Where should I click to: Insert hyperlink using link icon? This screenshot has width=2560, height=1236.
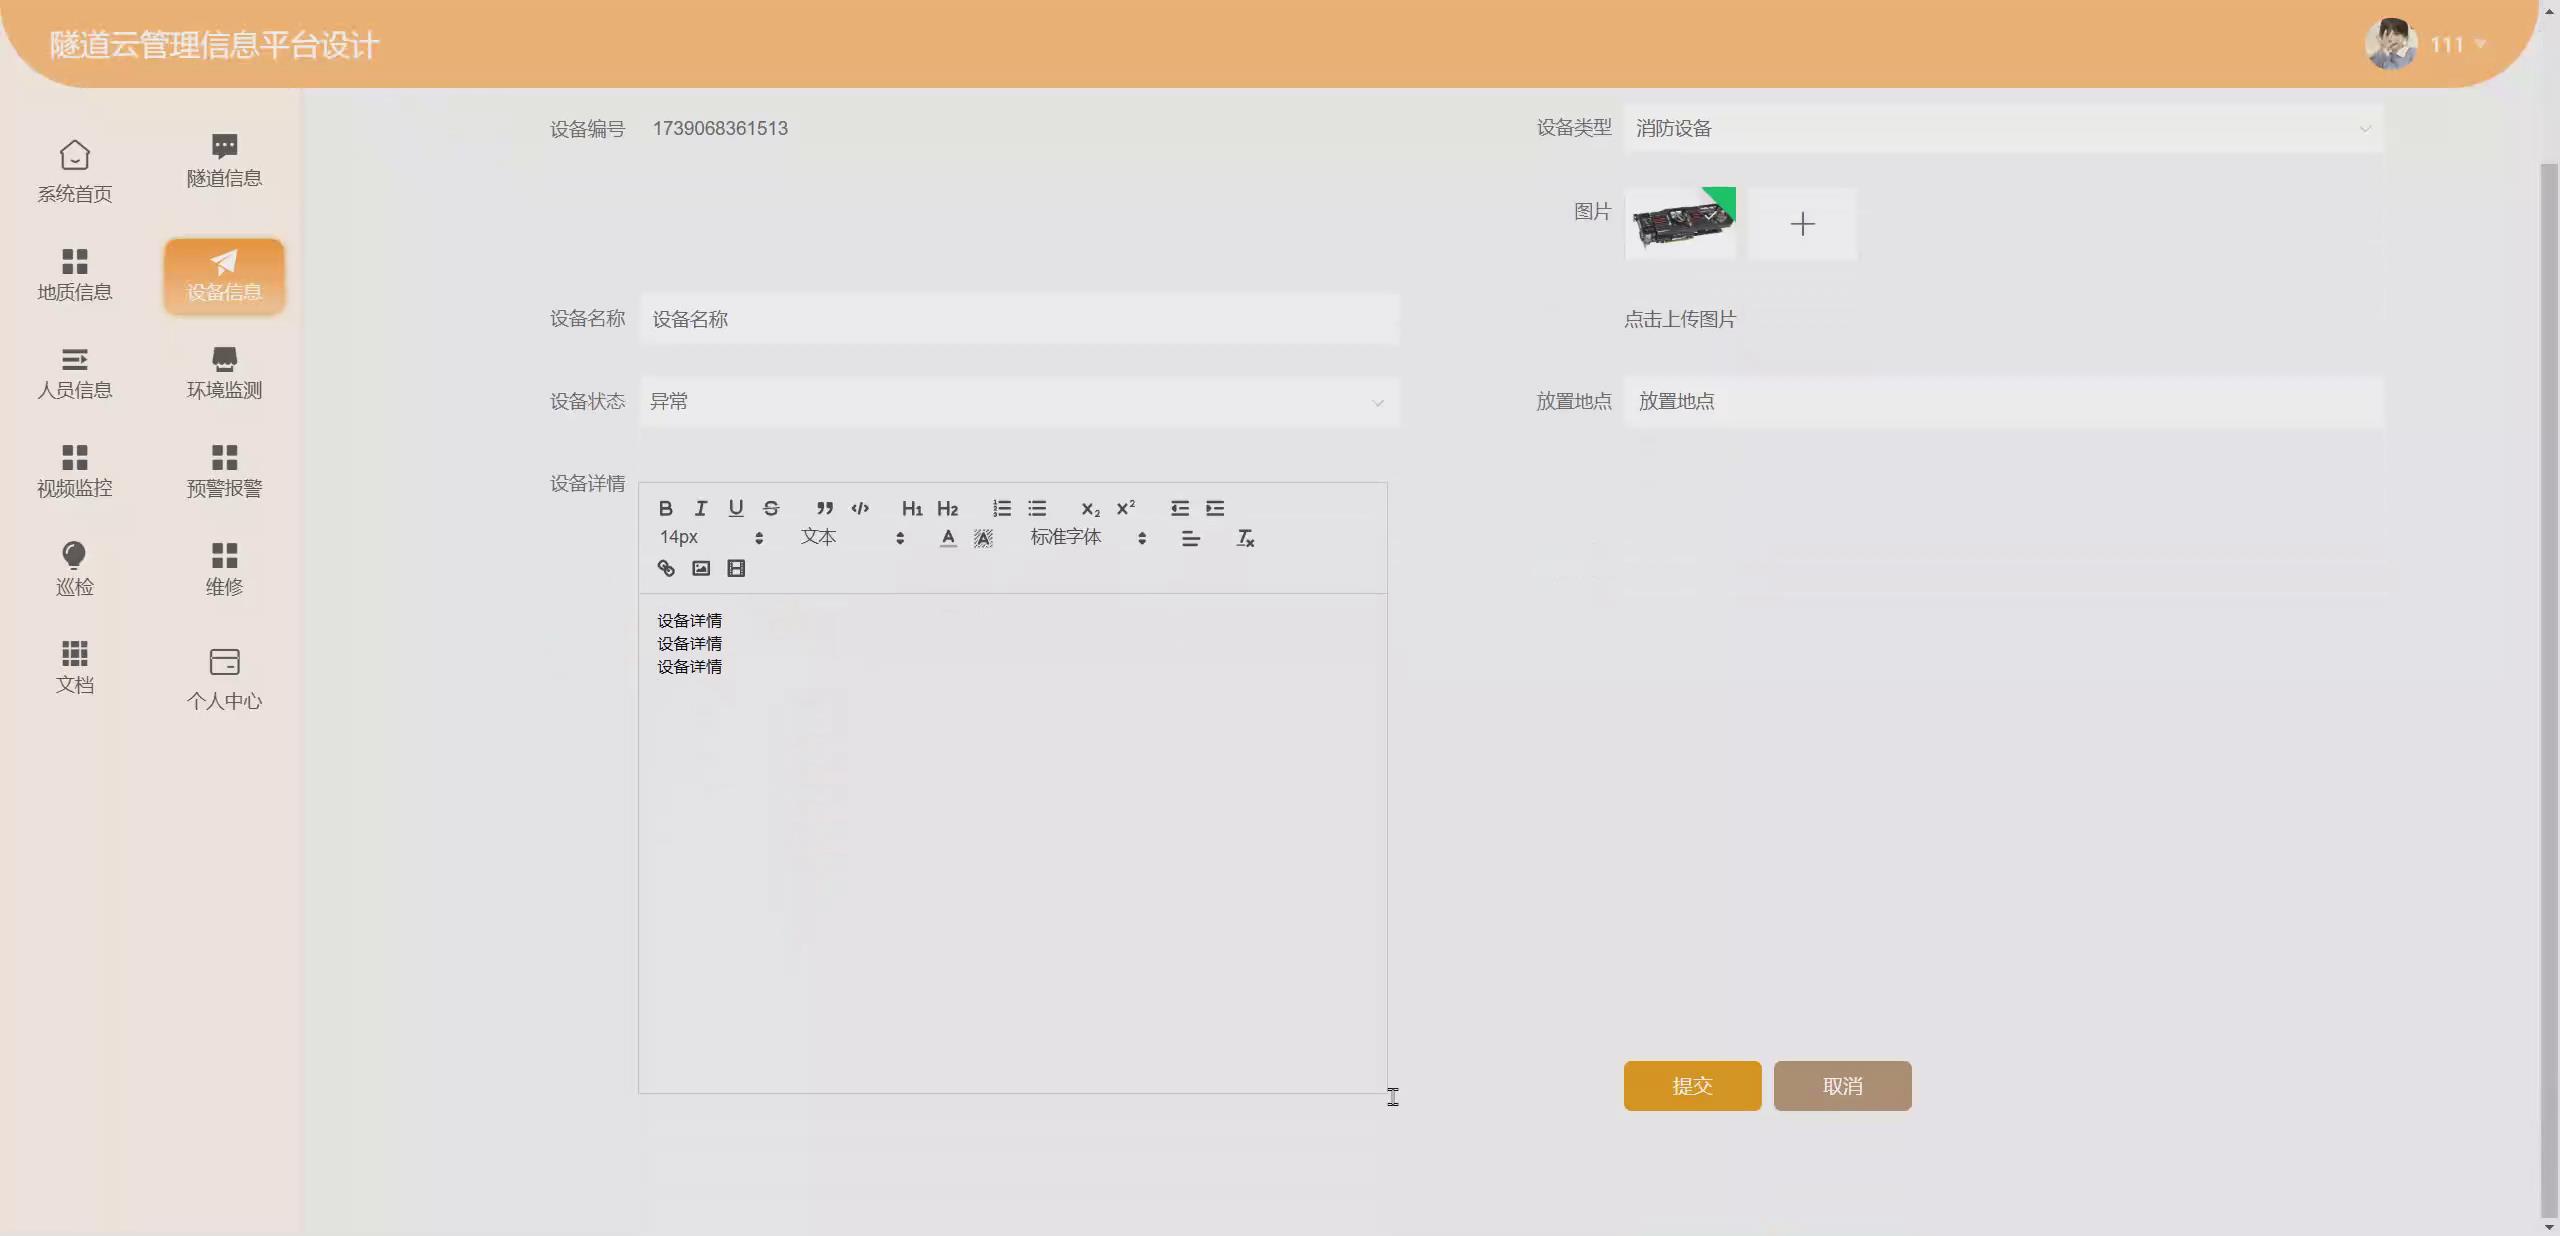(x=666, y=568)
